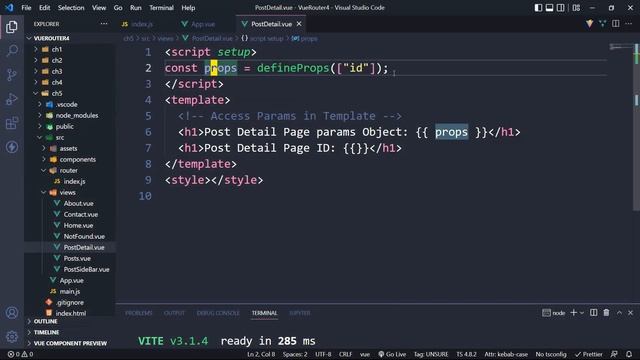
Task: Open File menu
Action: 26,7
